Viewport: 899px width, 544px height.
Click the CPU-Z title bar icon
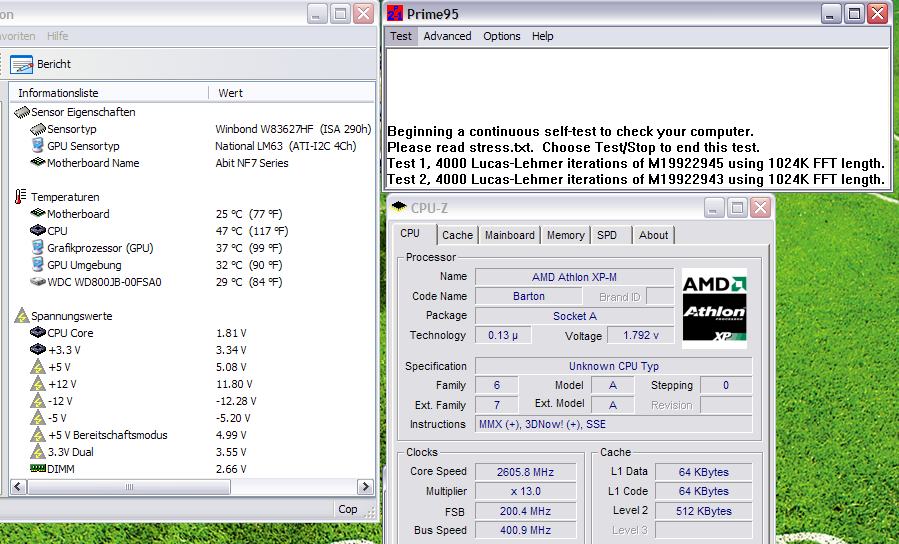398,207
